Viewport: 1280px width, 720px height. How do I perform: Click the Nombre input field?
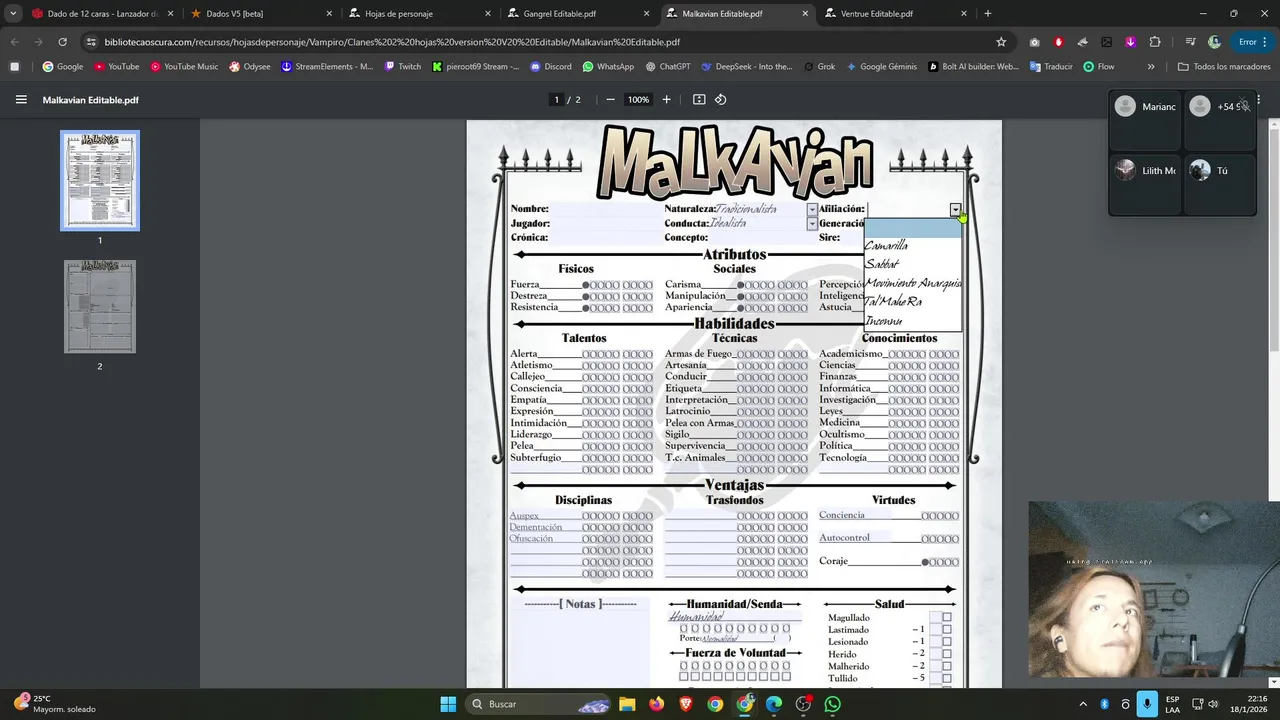tap(605, 209)
